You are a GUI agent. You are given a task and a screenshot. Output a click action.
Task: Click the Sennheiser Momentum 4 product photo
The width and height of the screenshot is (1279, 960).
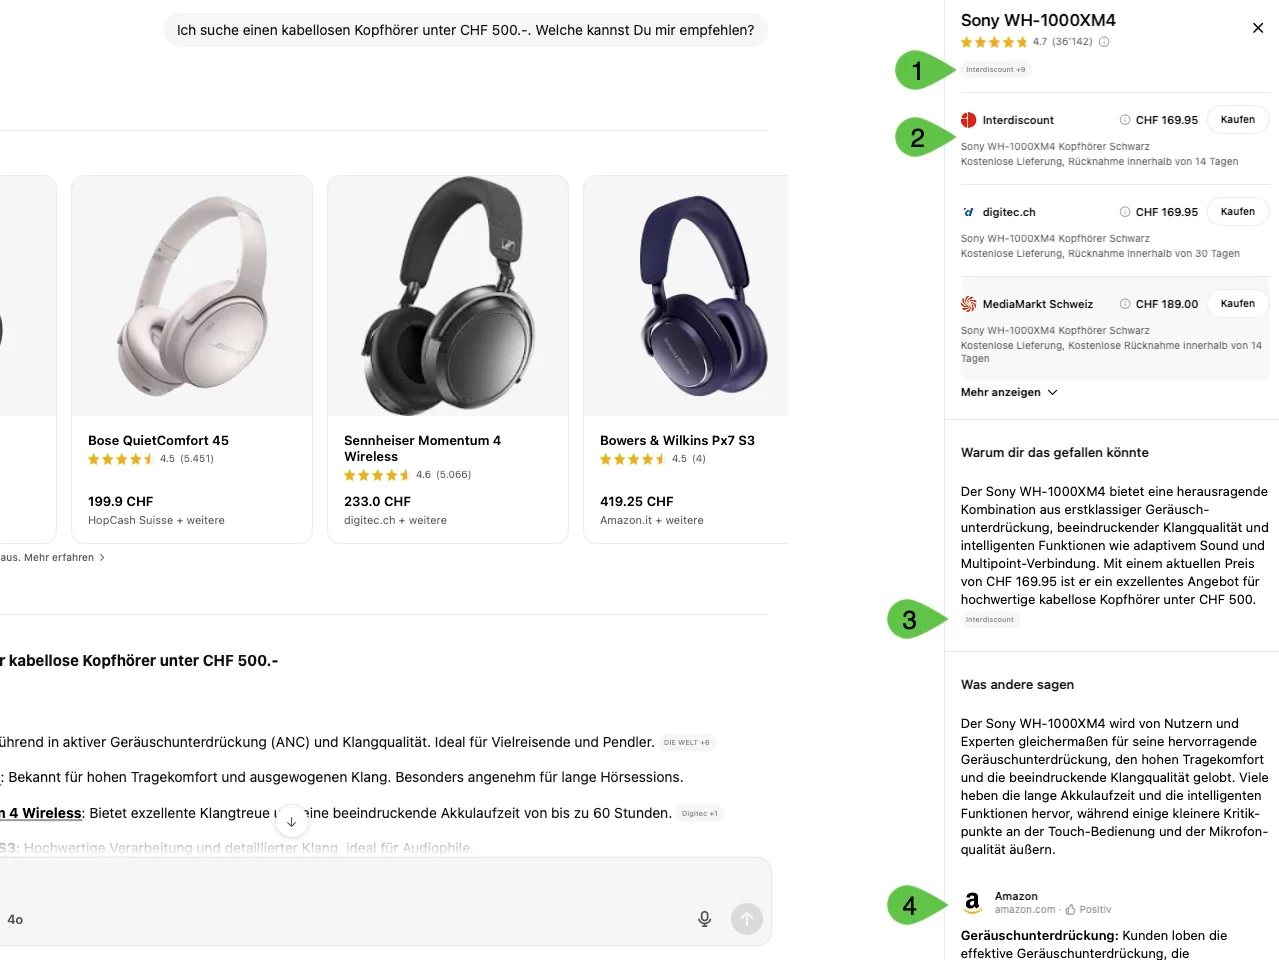click(x=447, y=294)
